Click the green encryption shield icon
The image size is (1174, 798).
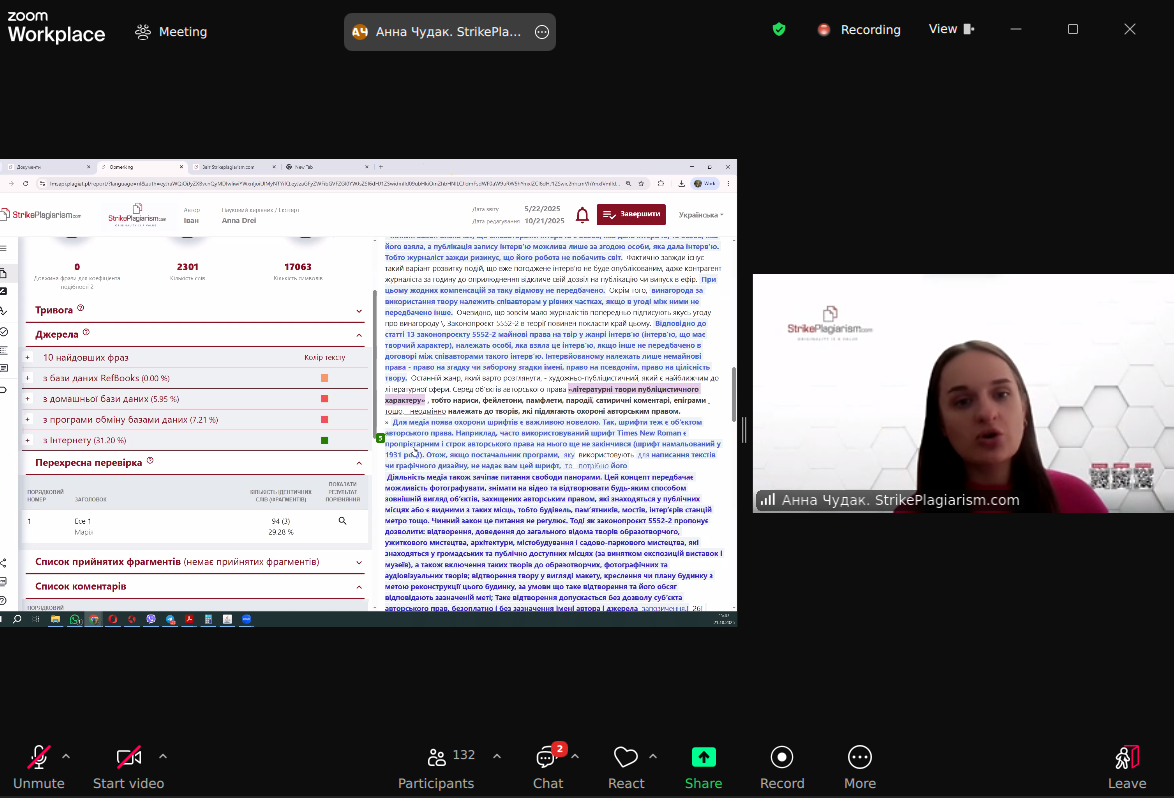pos(779,30)
